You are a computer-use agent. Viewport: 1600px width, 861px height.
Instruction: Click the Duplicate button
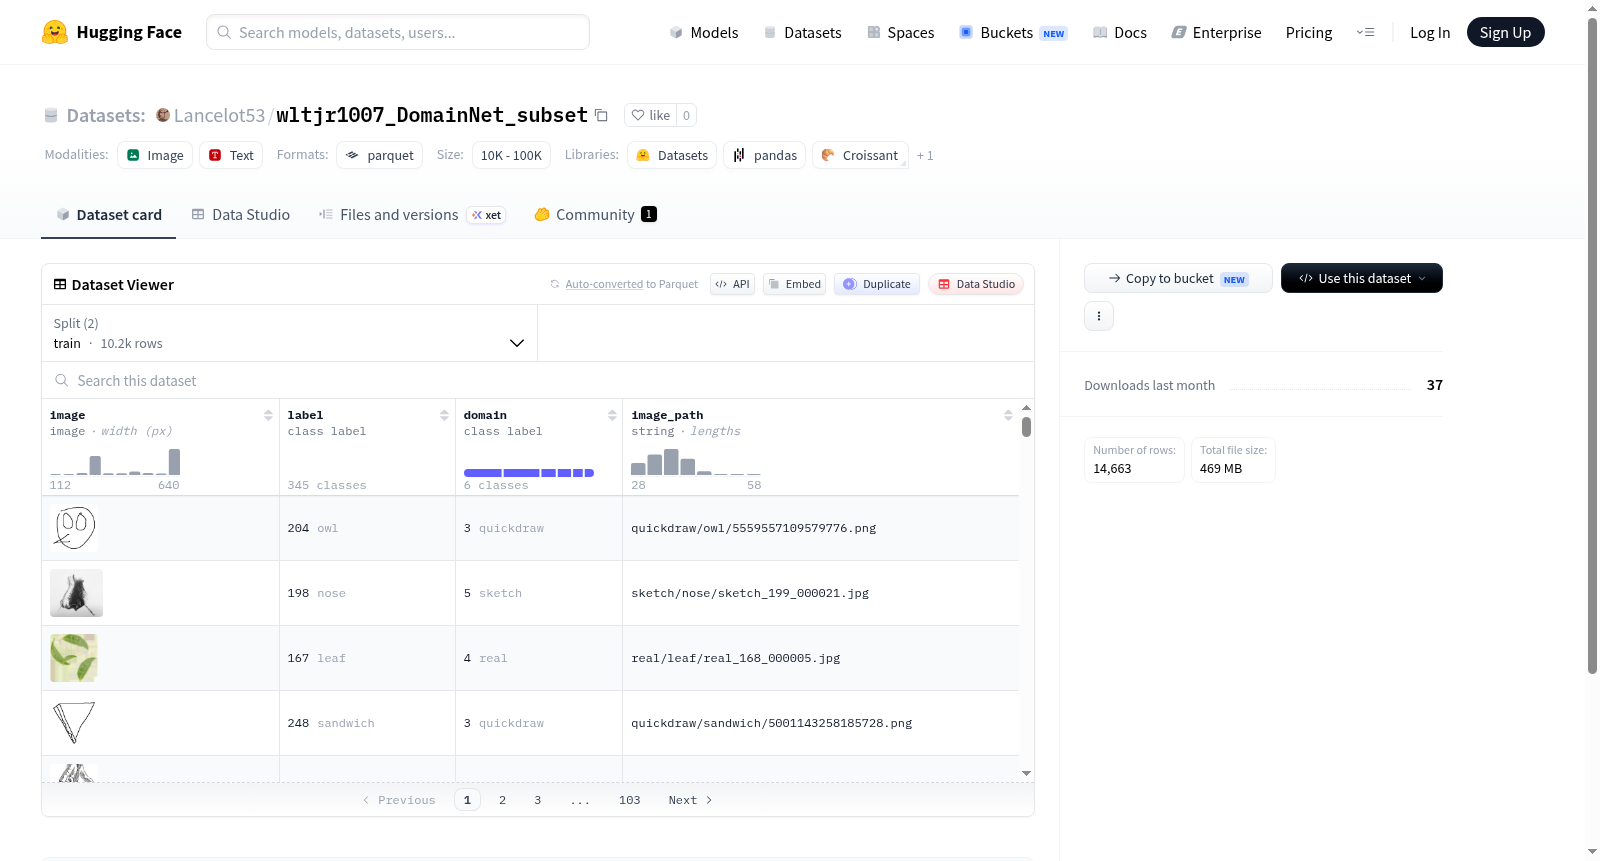coord(877,284)
